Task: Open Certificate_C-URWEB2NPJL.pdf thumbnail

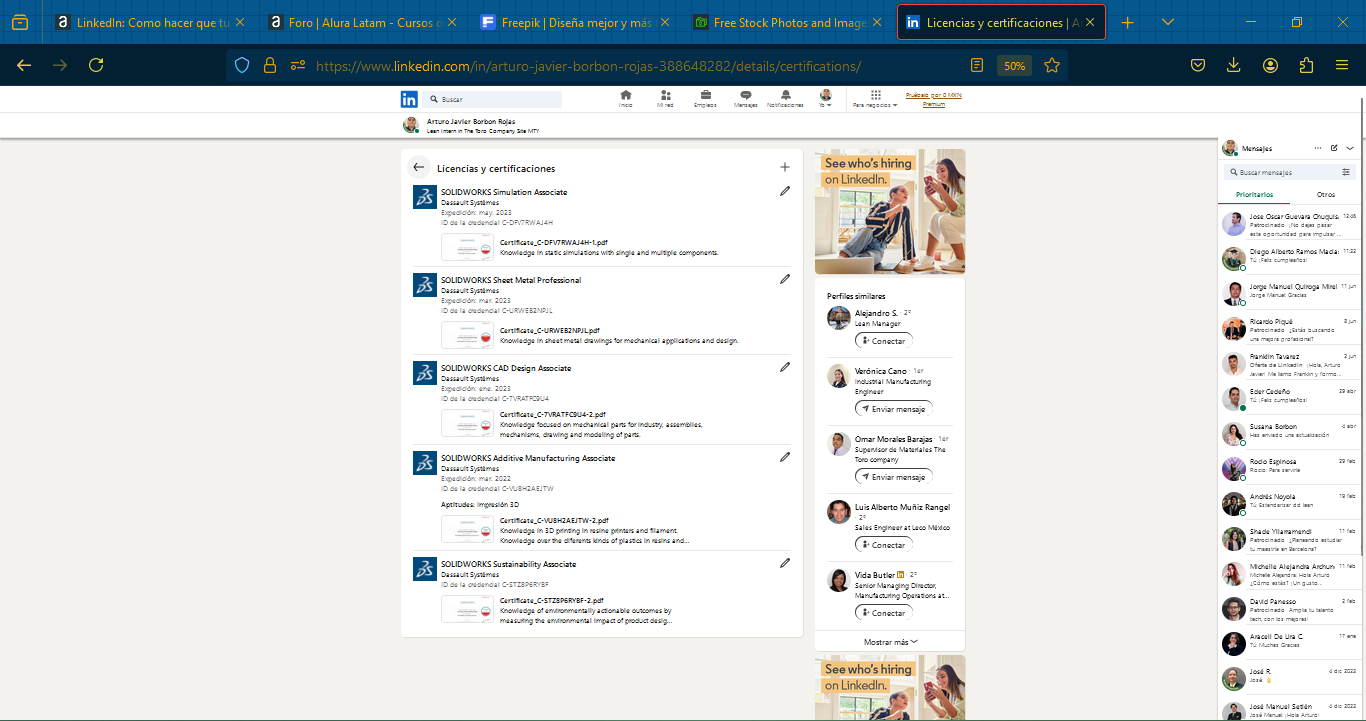Action: (x=467, y=335)
